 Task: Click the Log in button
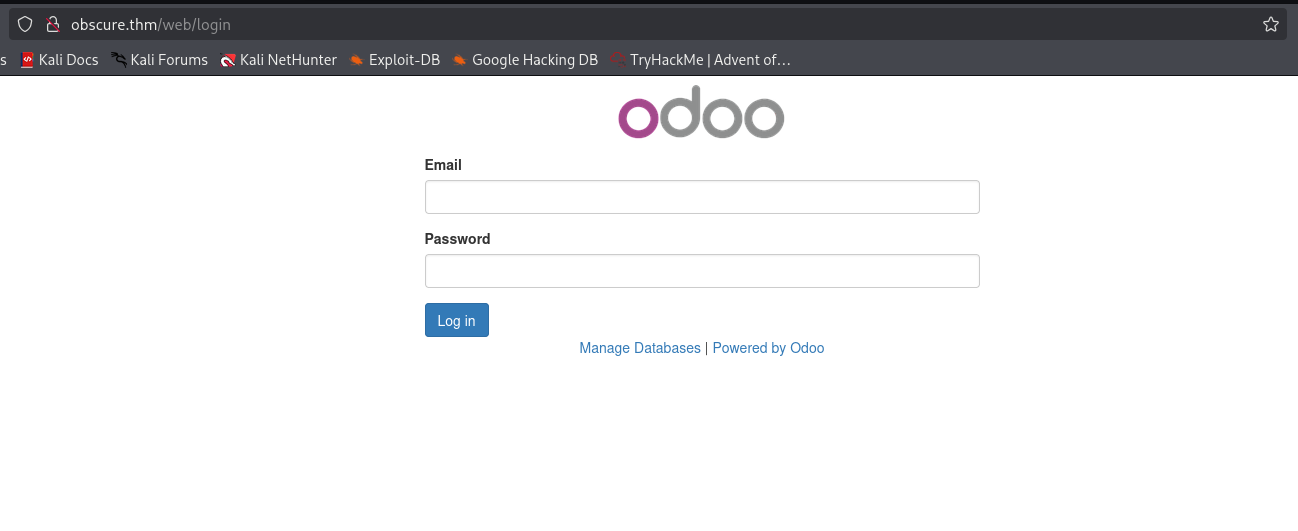(457, 320)
